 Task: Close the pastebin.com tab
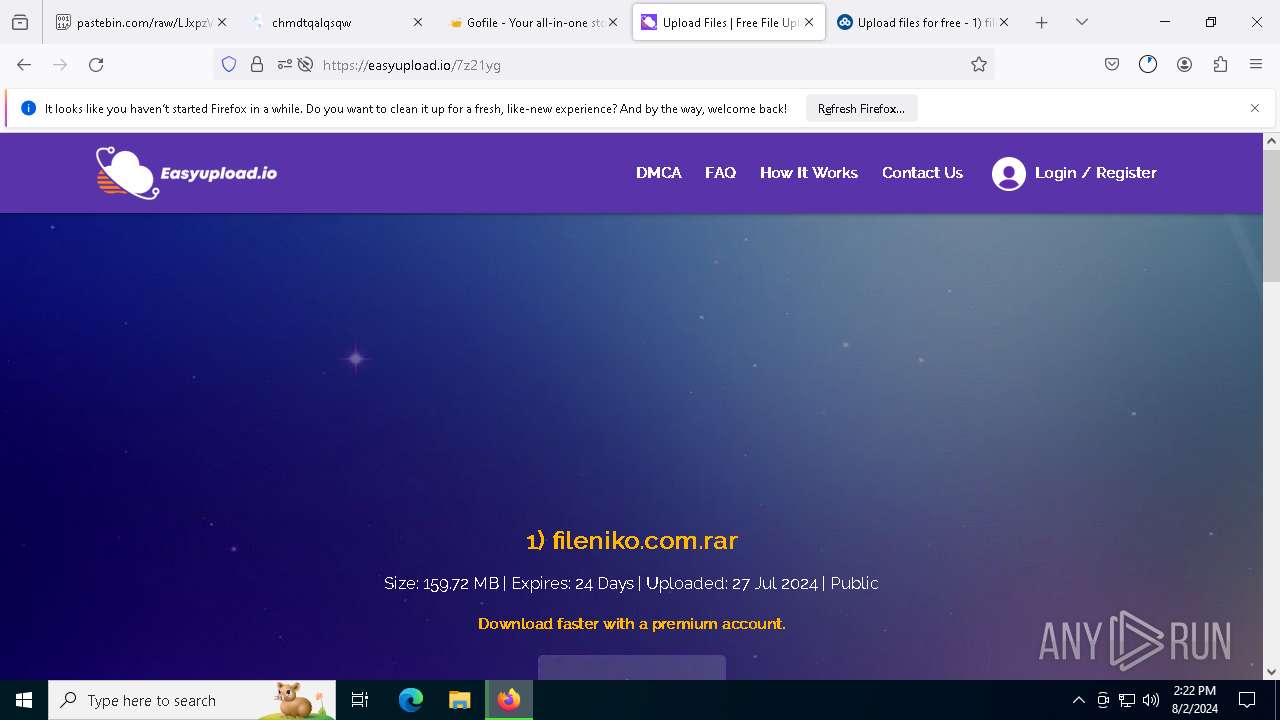(222, 22)
